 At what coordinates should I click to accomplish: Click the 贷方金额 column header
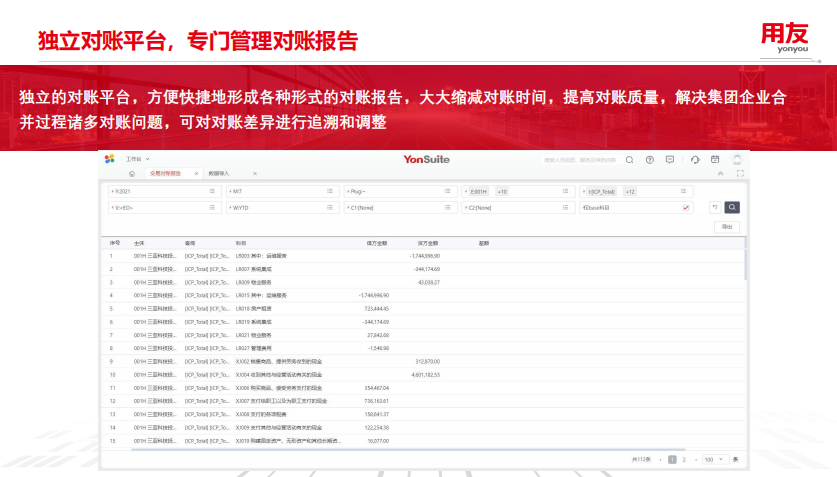[x=428, y=243]
